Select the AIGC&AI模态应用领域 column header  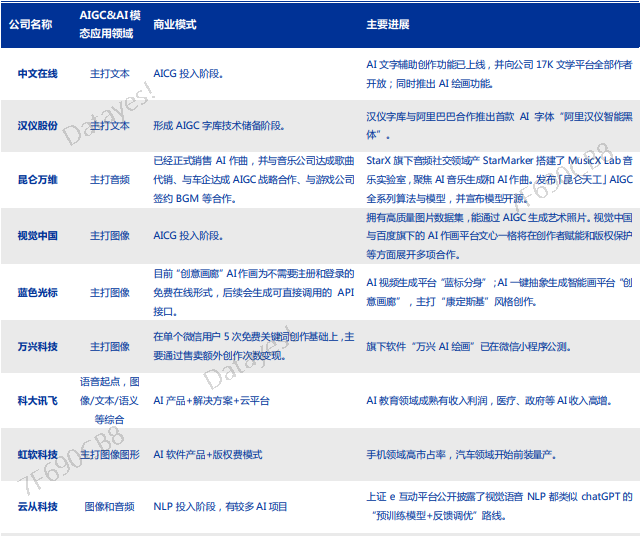pyautogui.click(x=110, y=24)
